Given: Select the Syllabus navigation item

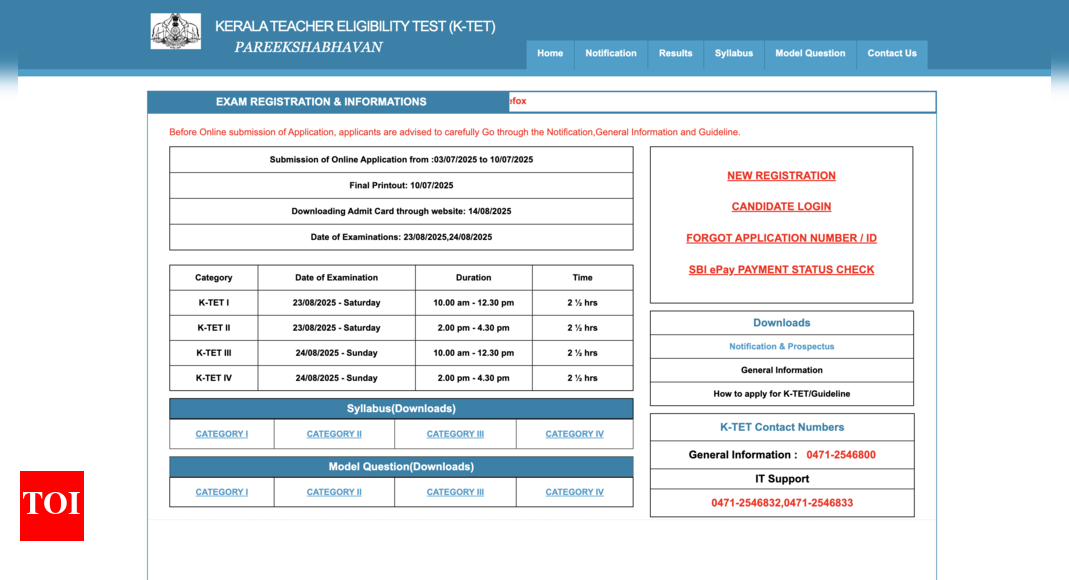Looking at the screenshot, I should pyautogui.click(x=734, y=54).
